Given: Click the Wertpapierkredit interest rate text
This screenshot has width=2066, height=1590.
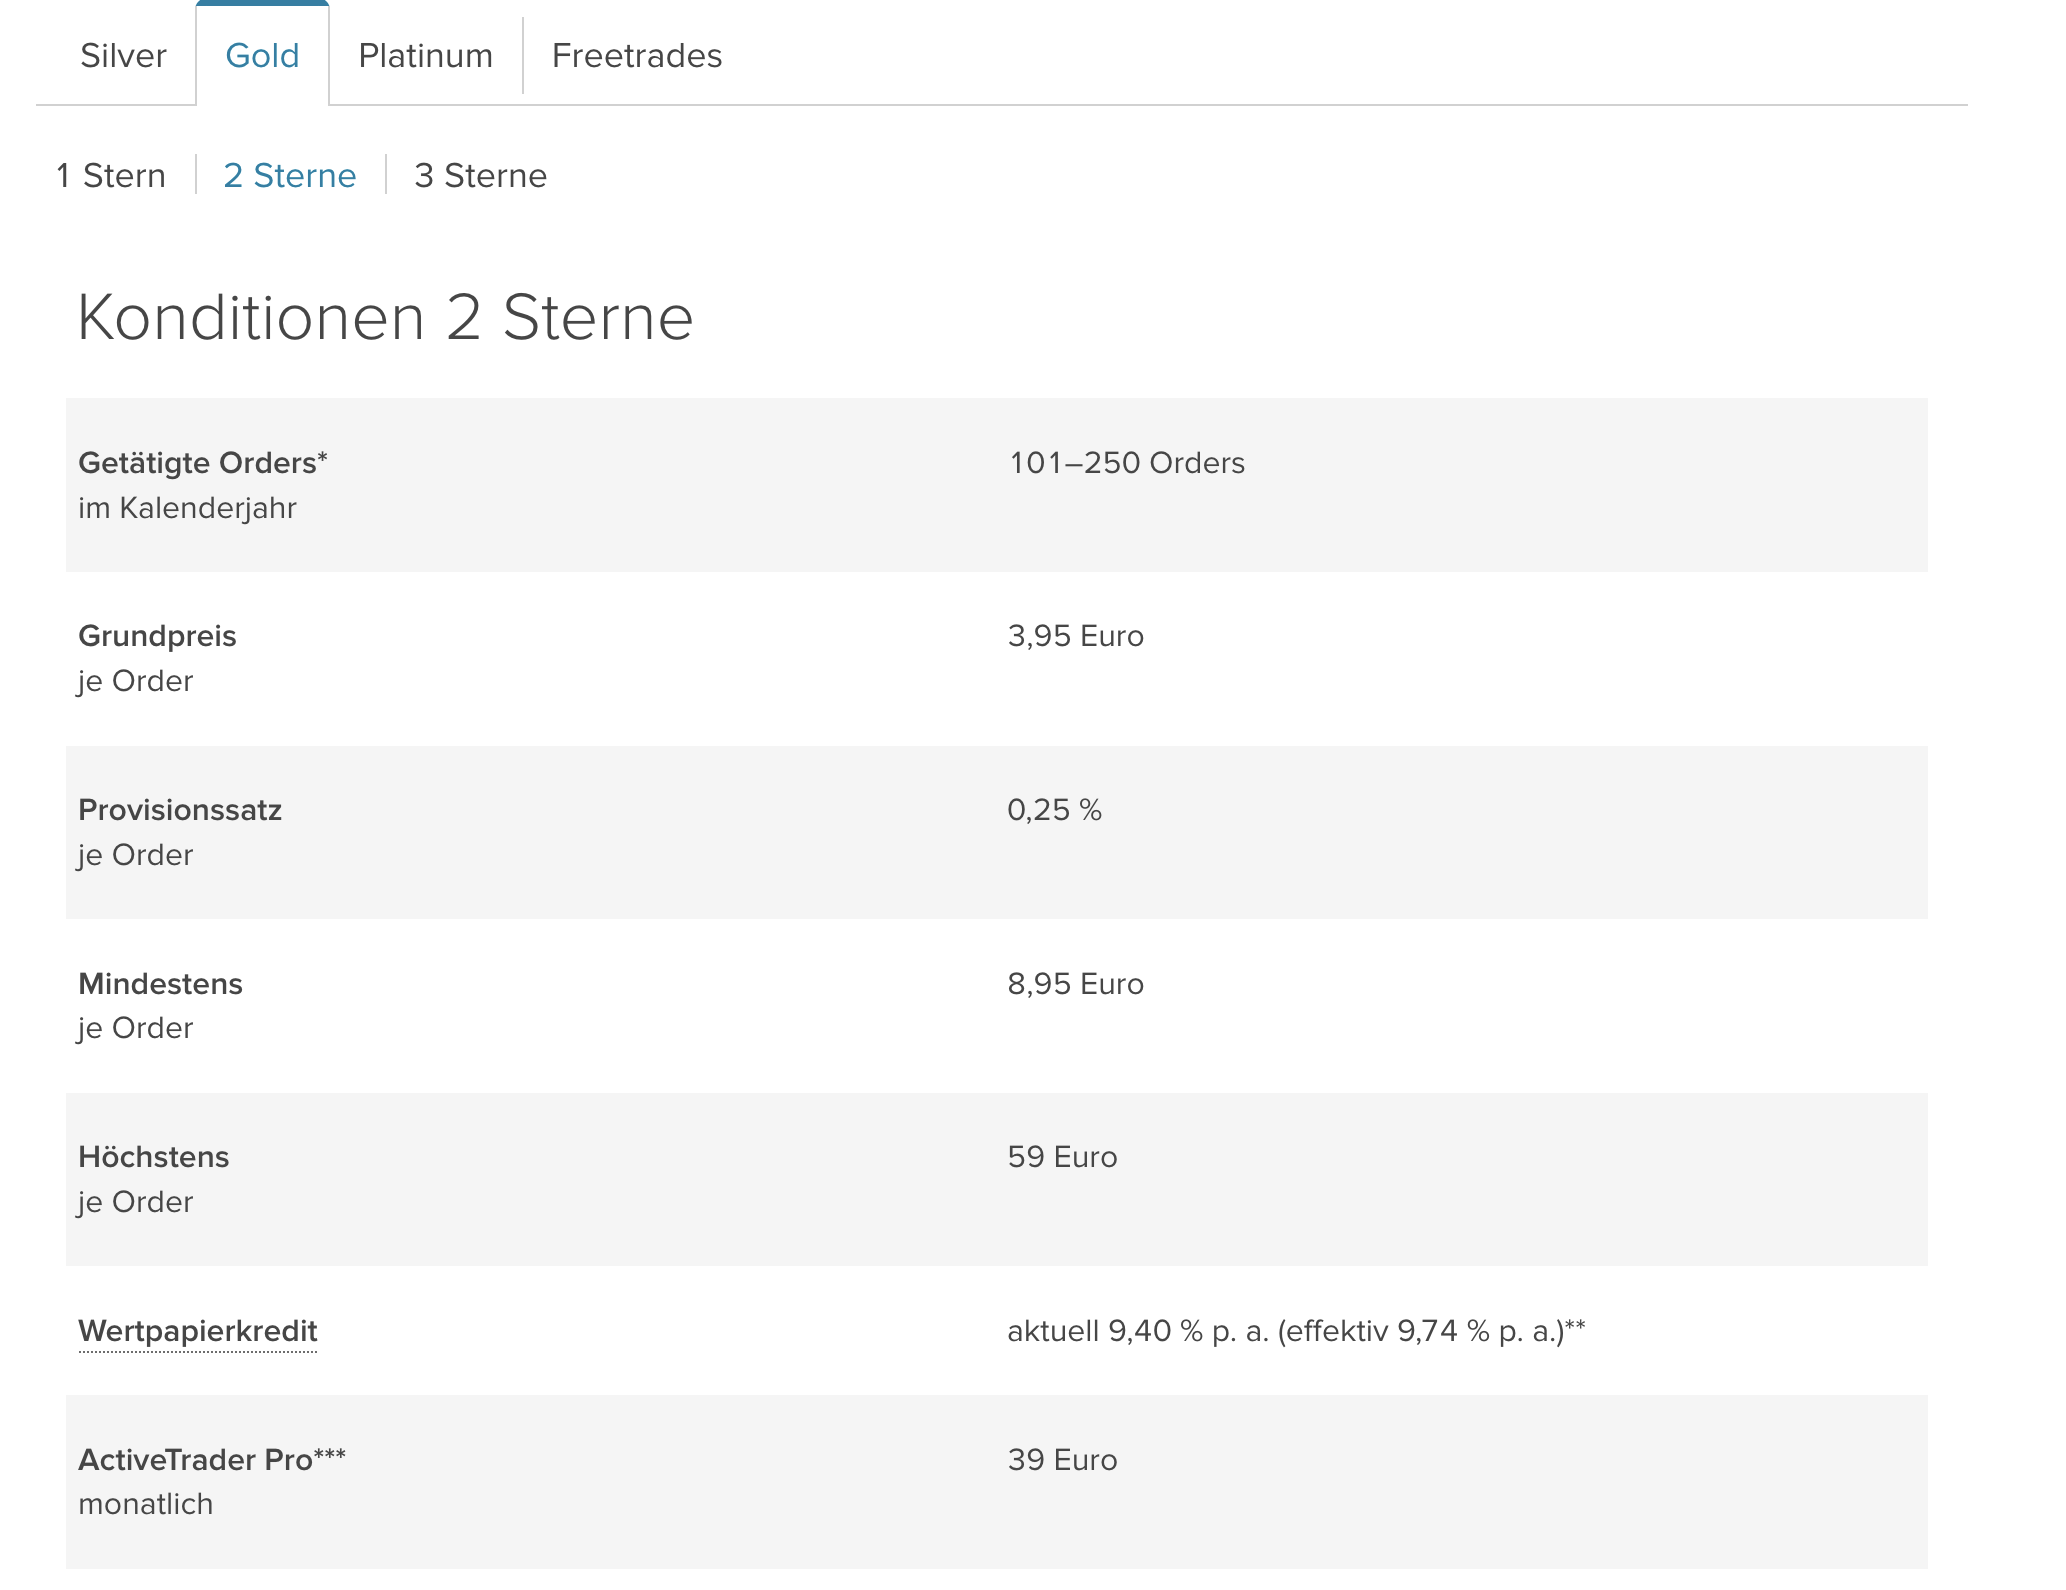Looking at the screenshot, I should 1295,1331.
